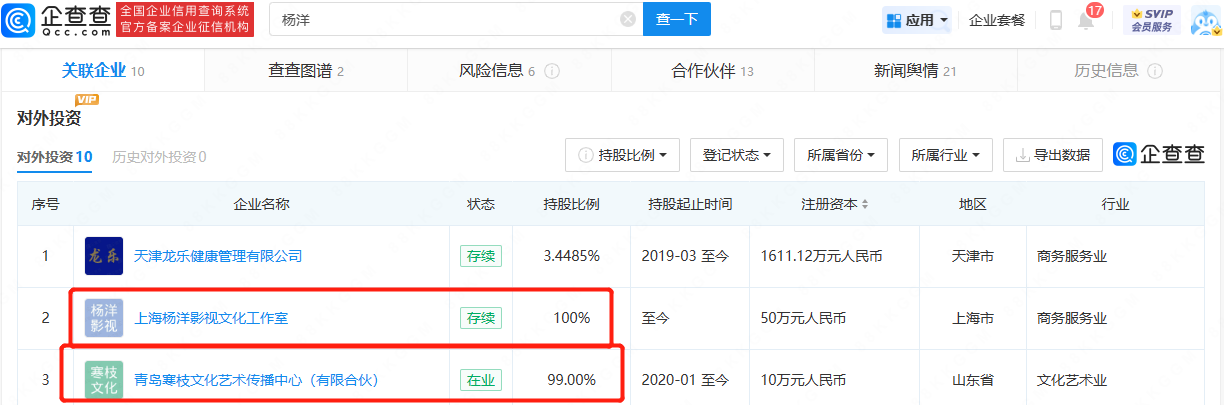Click the 杨洋影视 company logo thumbnail
This screenshot has height=405, width=1224.
coord(104,318)
